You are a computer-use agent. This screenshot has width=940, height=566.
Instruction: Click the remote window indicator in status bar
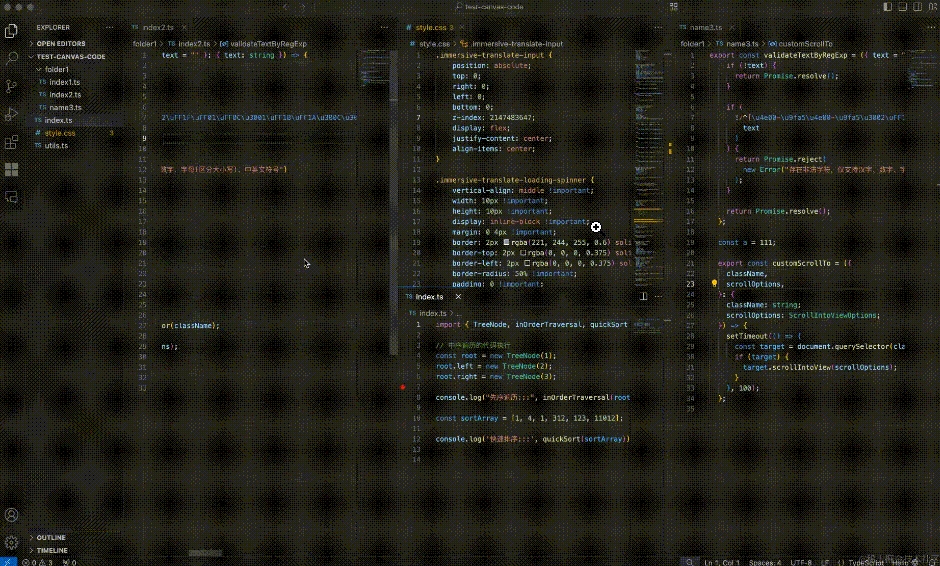(8, 562)
